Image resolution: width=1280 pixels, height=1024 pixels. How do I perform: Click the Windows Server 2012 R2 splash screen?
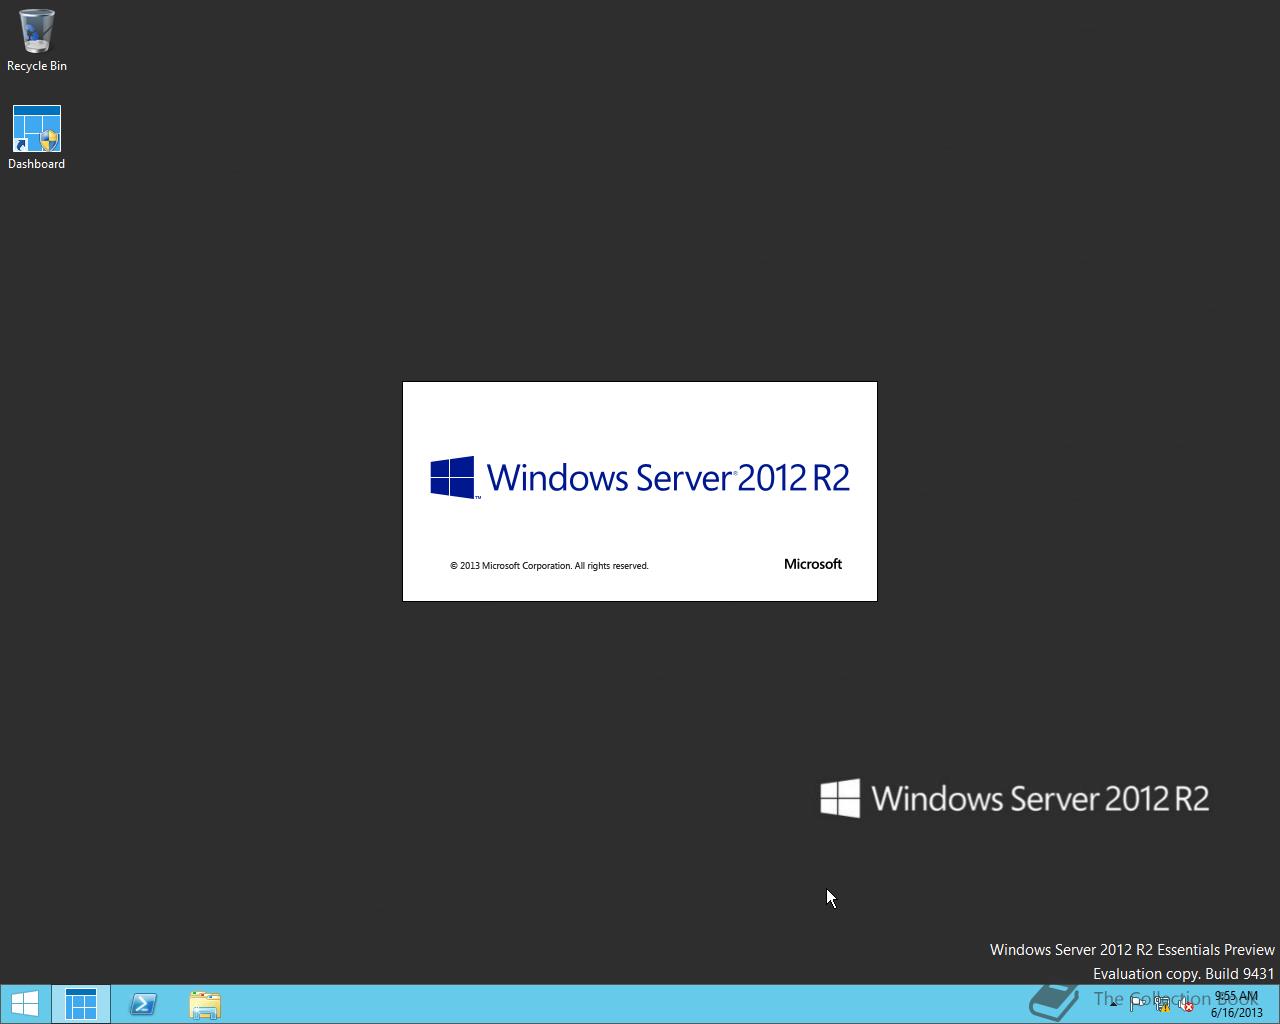click(640, 491)
